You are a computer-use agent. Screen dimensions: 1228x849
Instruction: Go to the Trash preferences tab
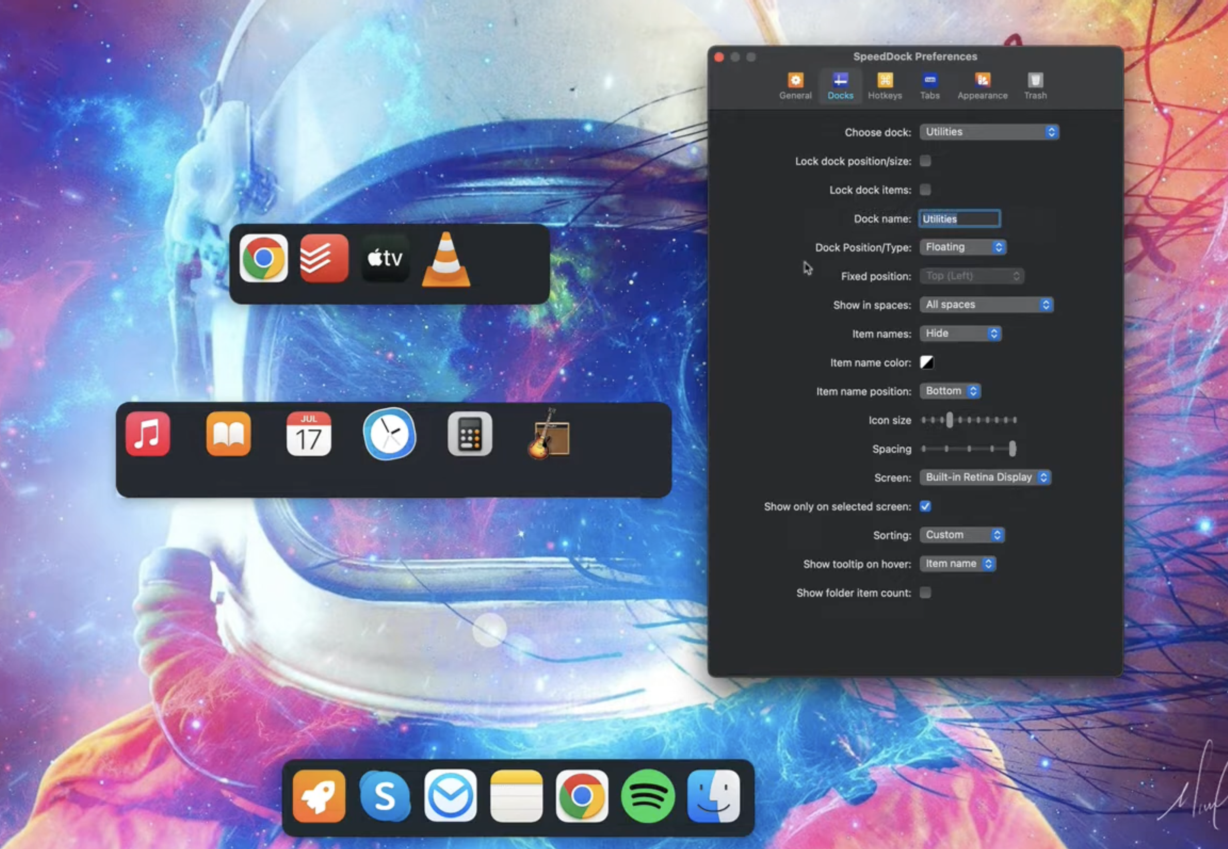pyautogui.click(x=1035, y=86)
